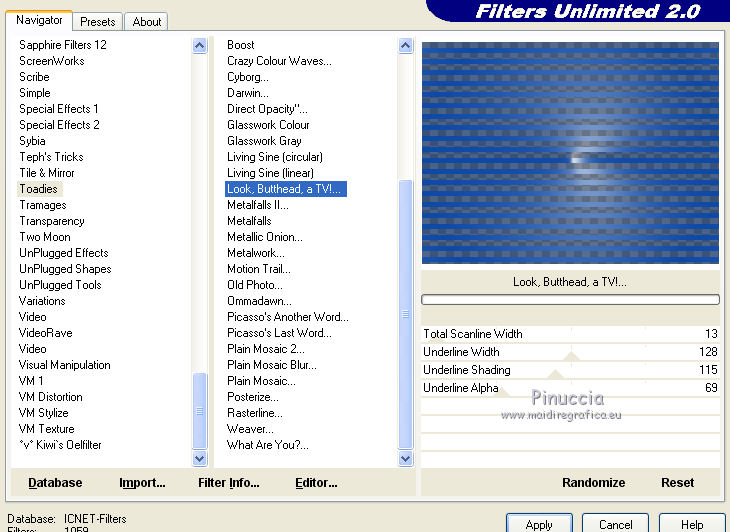Open the filter Editor...
The height and width of the screenshot is (532, 730).
click(x=316, y=483)
